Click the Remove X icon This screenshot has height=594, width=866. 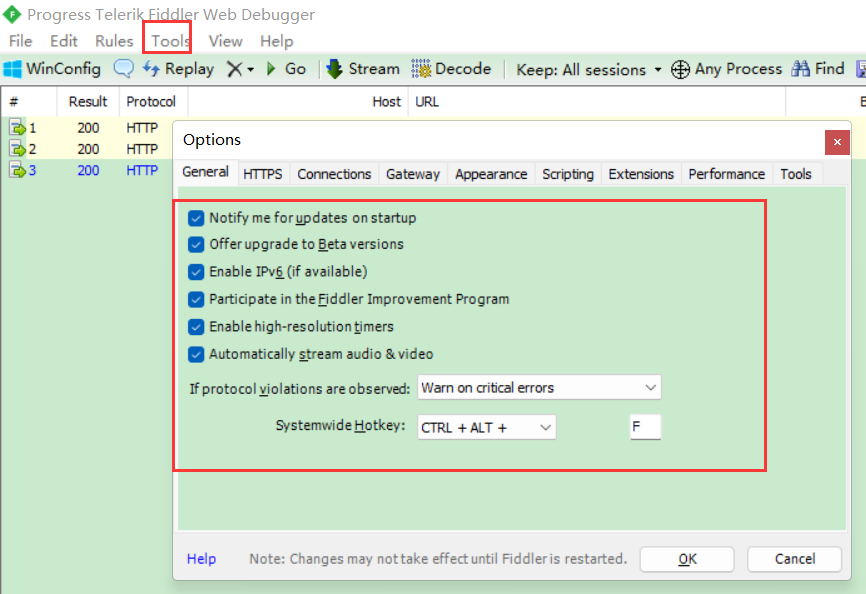pos(235,69)
